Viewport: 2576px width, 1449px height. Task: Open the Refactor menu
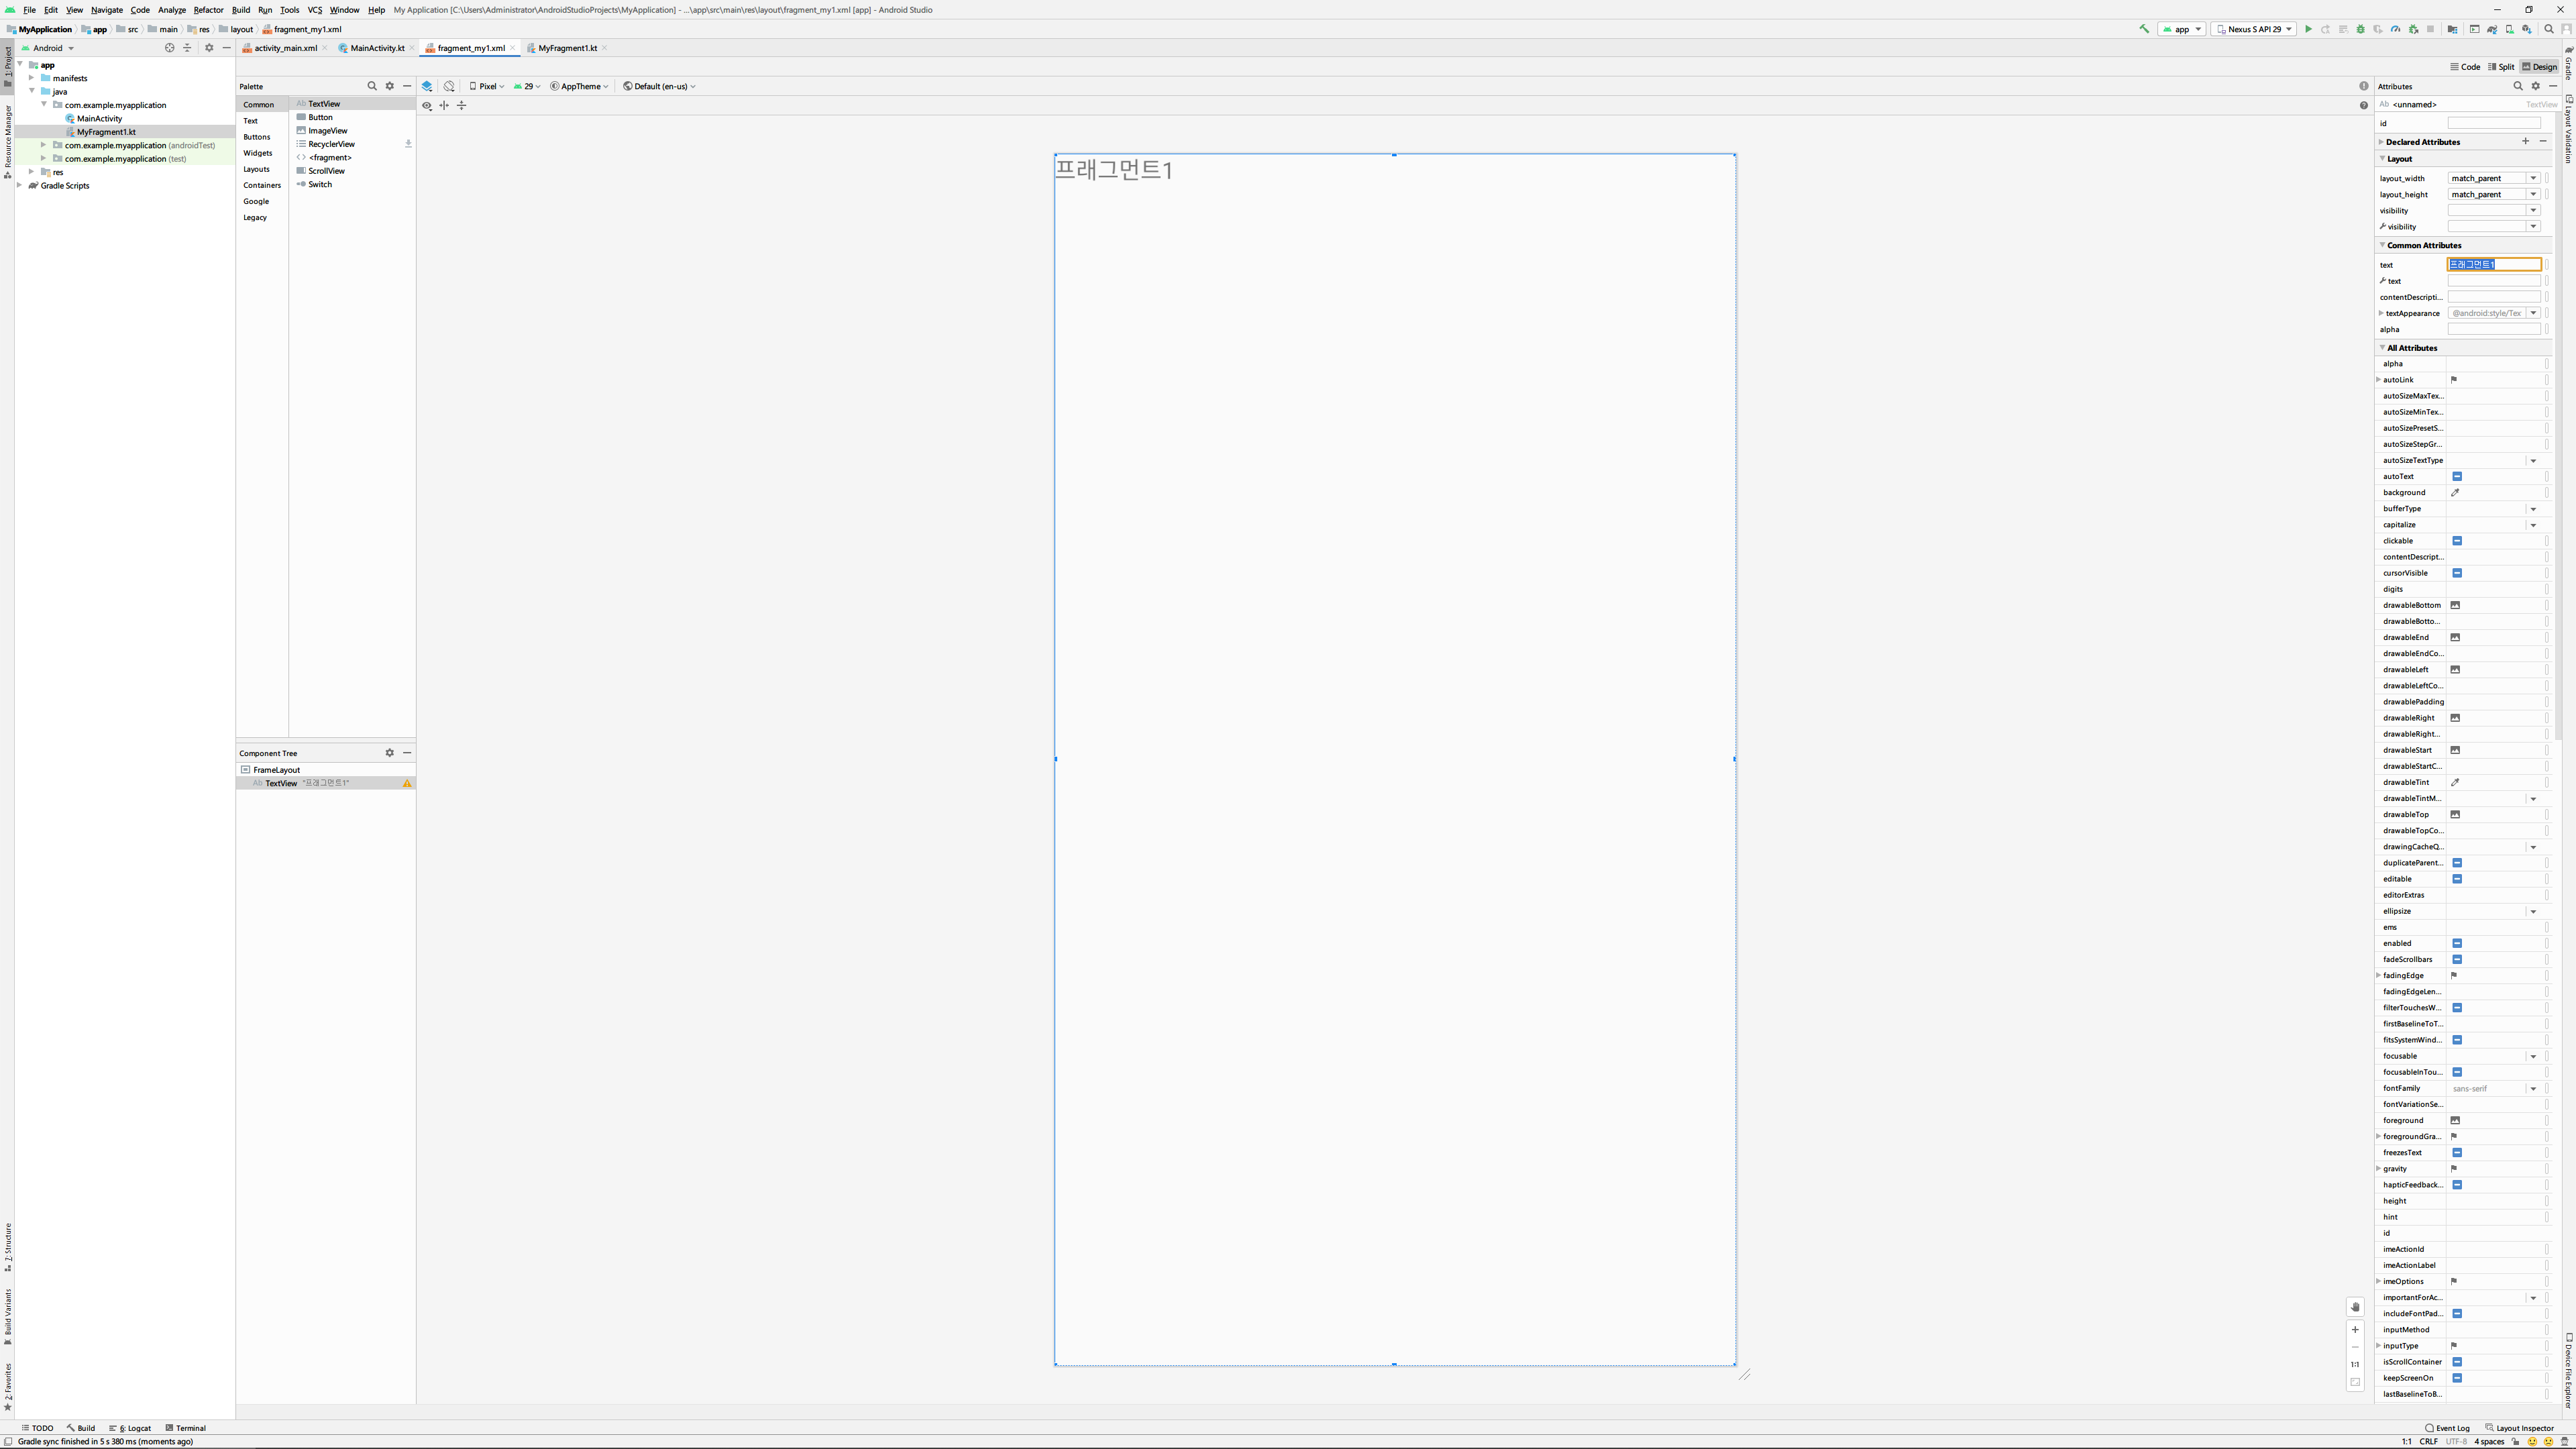click(208, 10)
